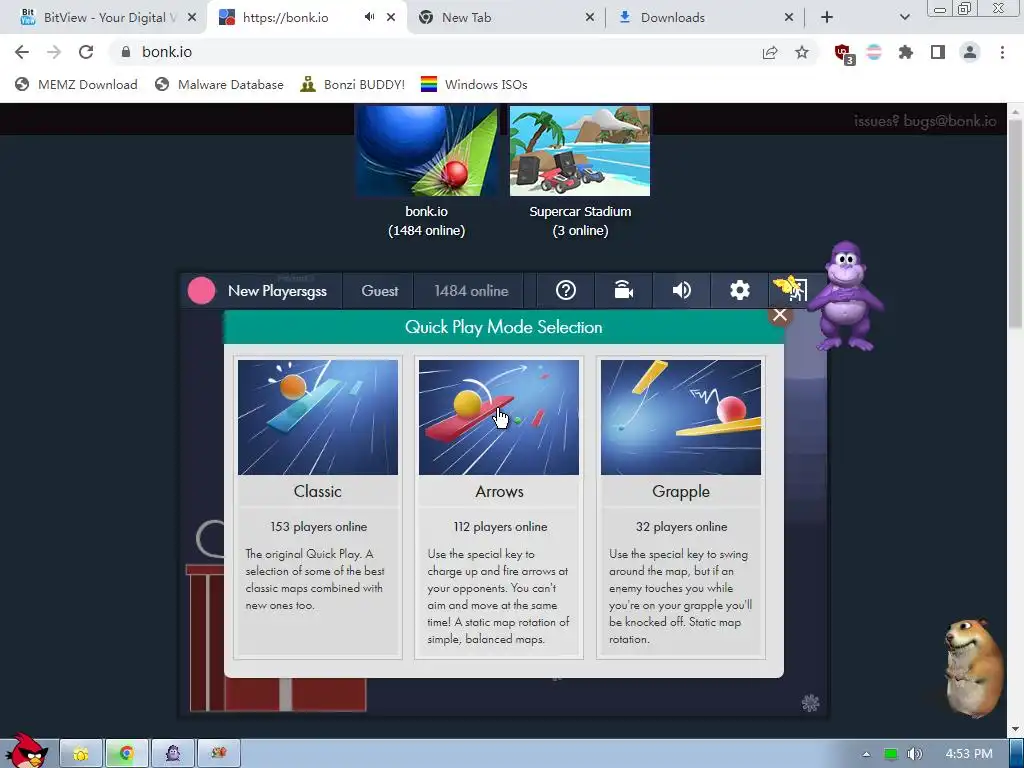Click the New Playersgss player name
The width and height of the screenshot is (1024, 768).
tap(277, 291)
